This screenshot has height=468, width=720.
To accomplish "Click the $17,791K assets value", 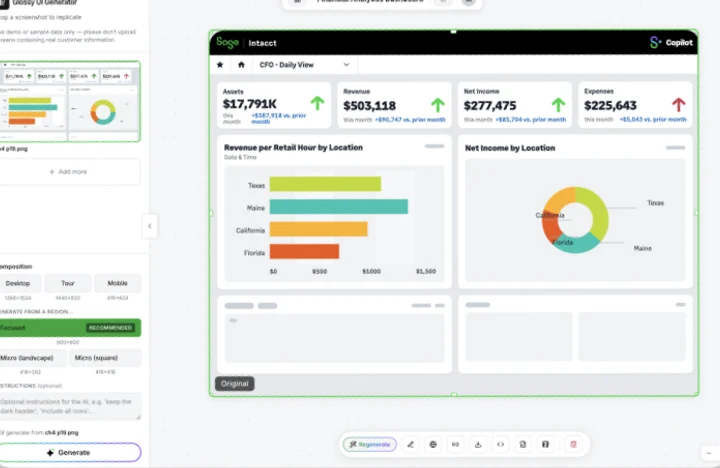I will 250,104.
